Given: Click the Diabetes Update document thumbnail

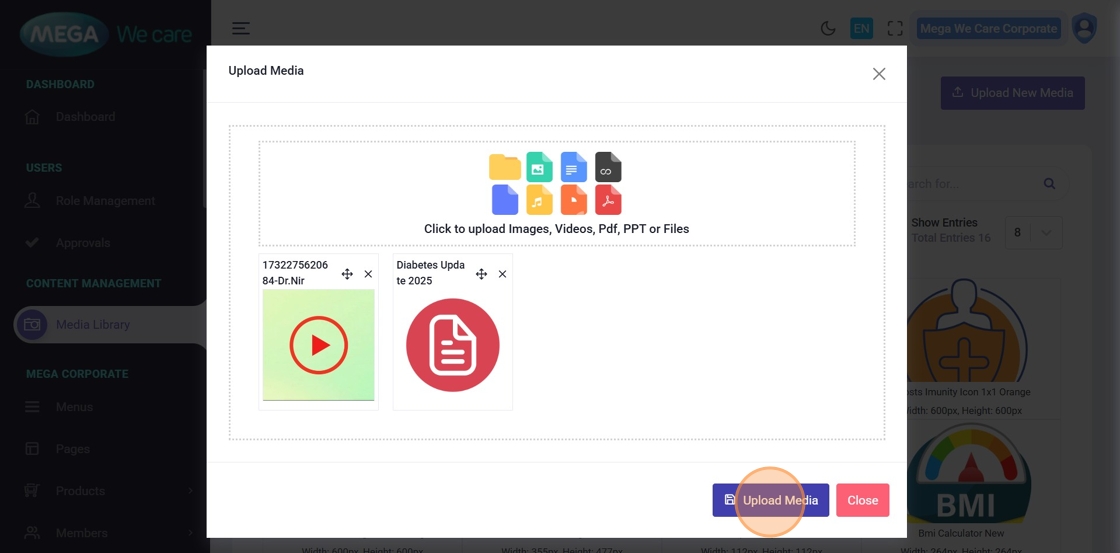Looking at the screenshot, I should pyautogui.click(x=452, y=345).
